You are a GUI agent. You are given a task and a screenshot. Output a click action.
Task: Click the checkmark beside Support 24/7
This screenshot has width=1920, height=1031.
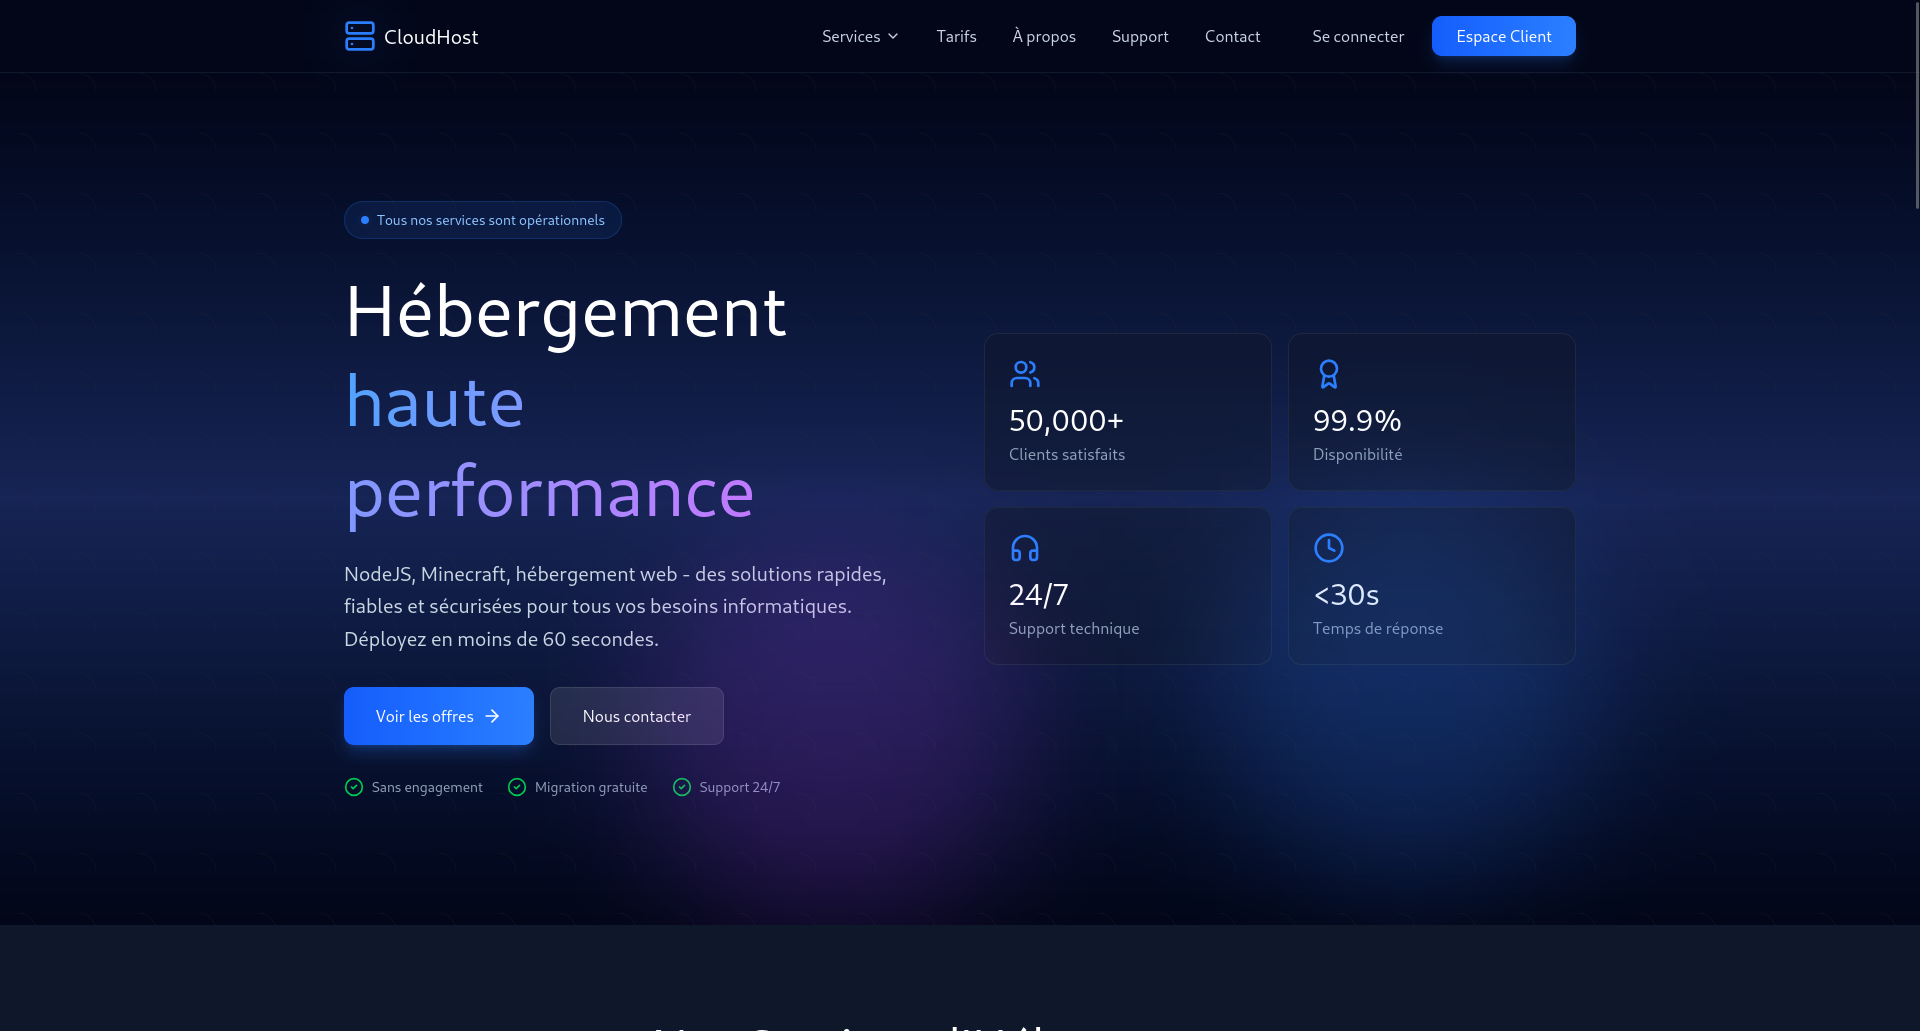click(682, 787)
